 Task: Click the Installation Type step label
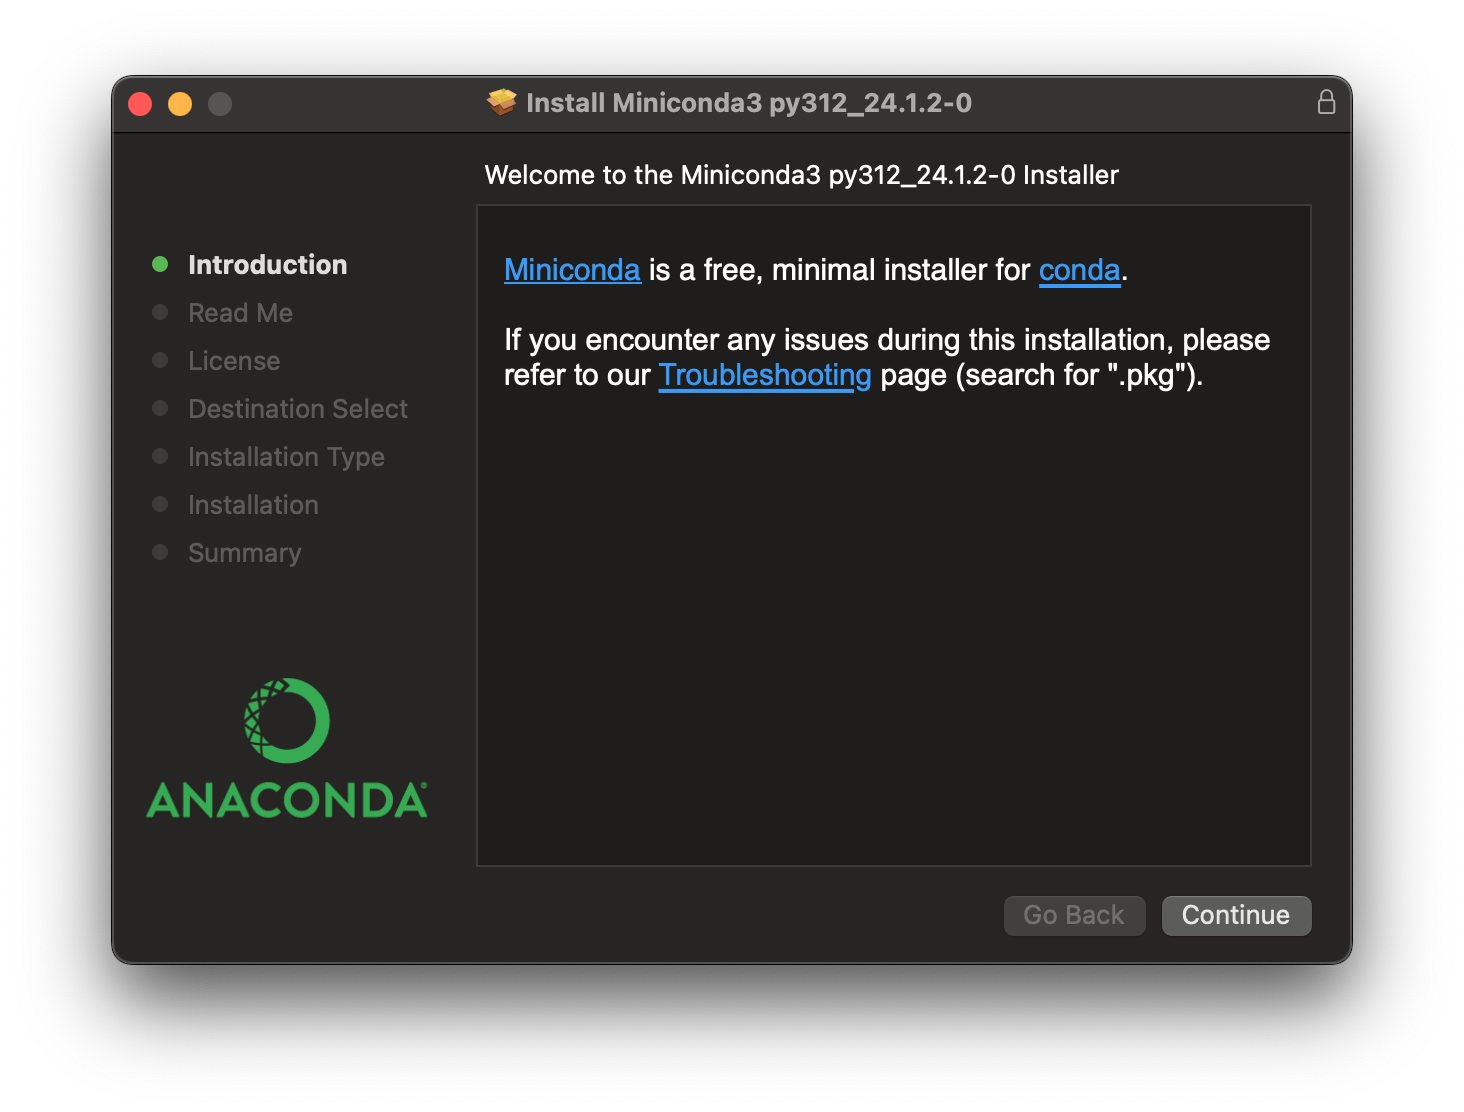(286, 457)
